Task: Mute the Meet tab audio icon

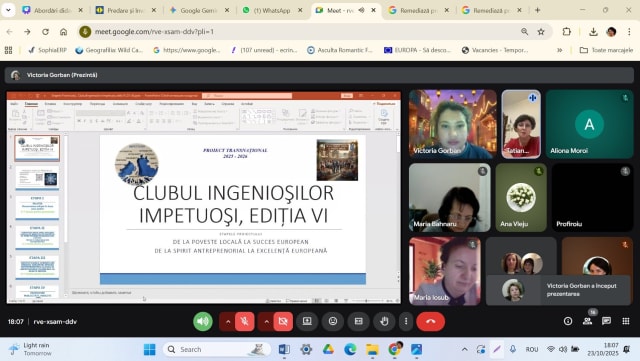Action: click(x=361, y=10)
